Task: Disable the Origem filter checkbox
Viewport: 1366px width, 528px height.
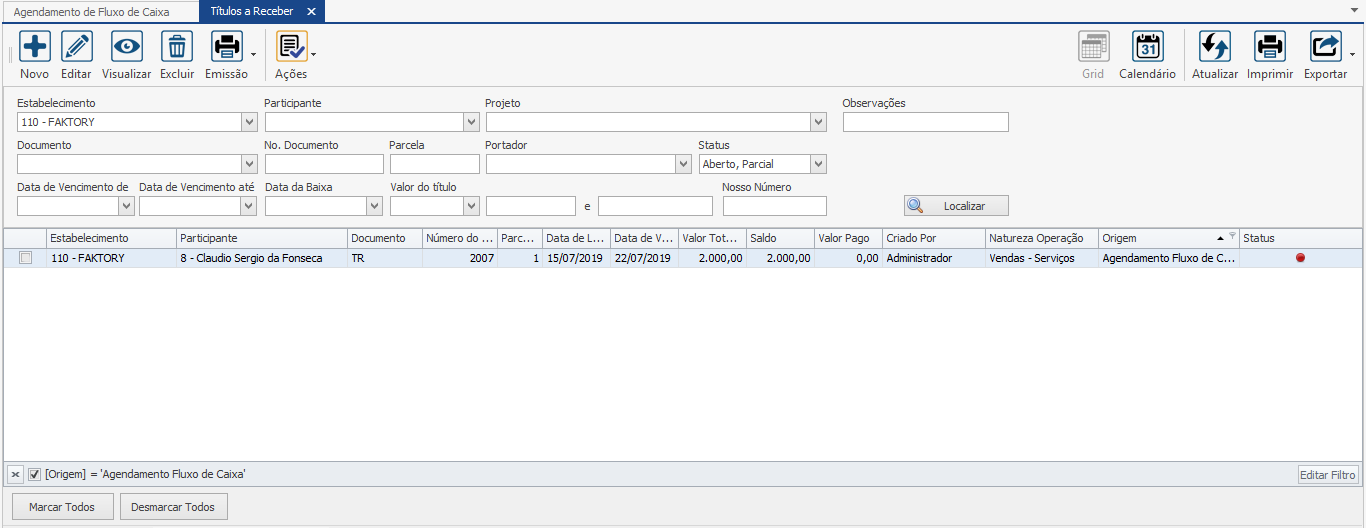Action: [x=34, y=474]
